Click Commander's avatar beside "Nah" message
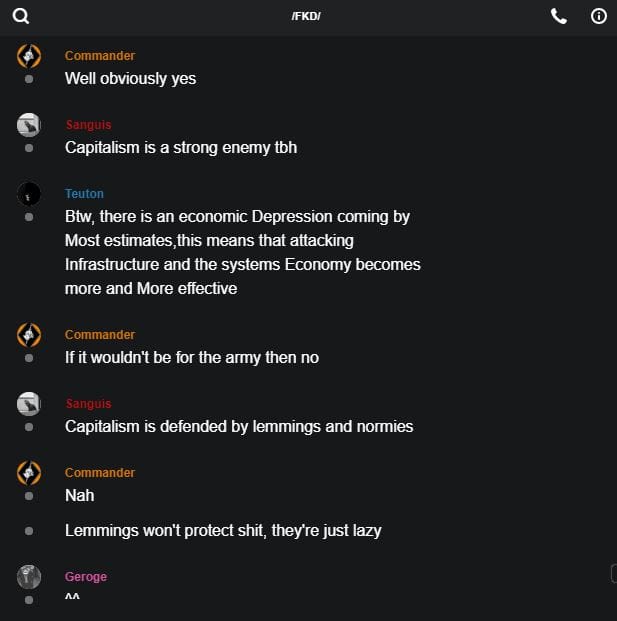The width and height of the screenshot is (617, 621). pyautogui.click(x=29, y=473)
